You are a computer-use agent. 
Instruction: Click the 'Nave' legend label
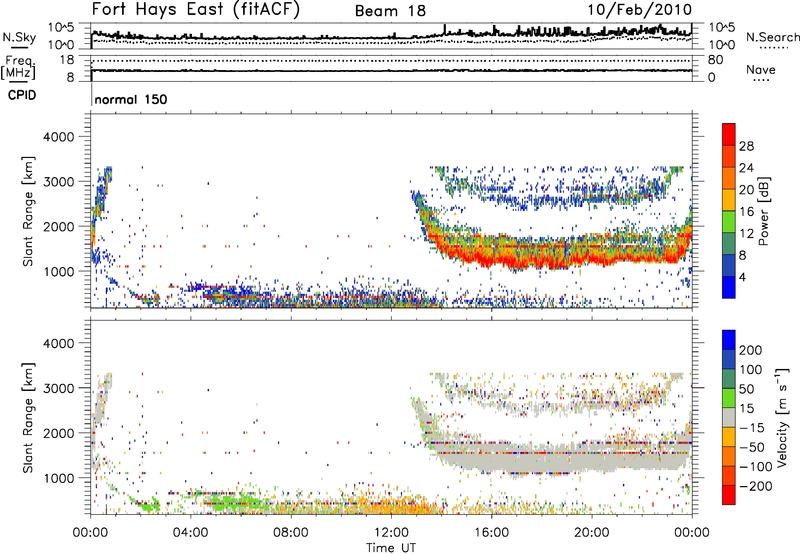tap(761, 69)
